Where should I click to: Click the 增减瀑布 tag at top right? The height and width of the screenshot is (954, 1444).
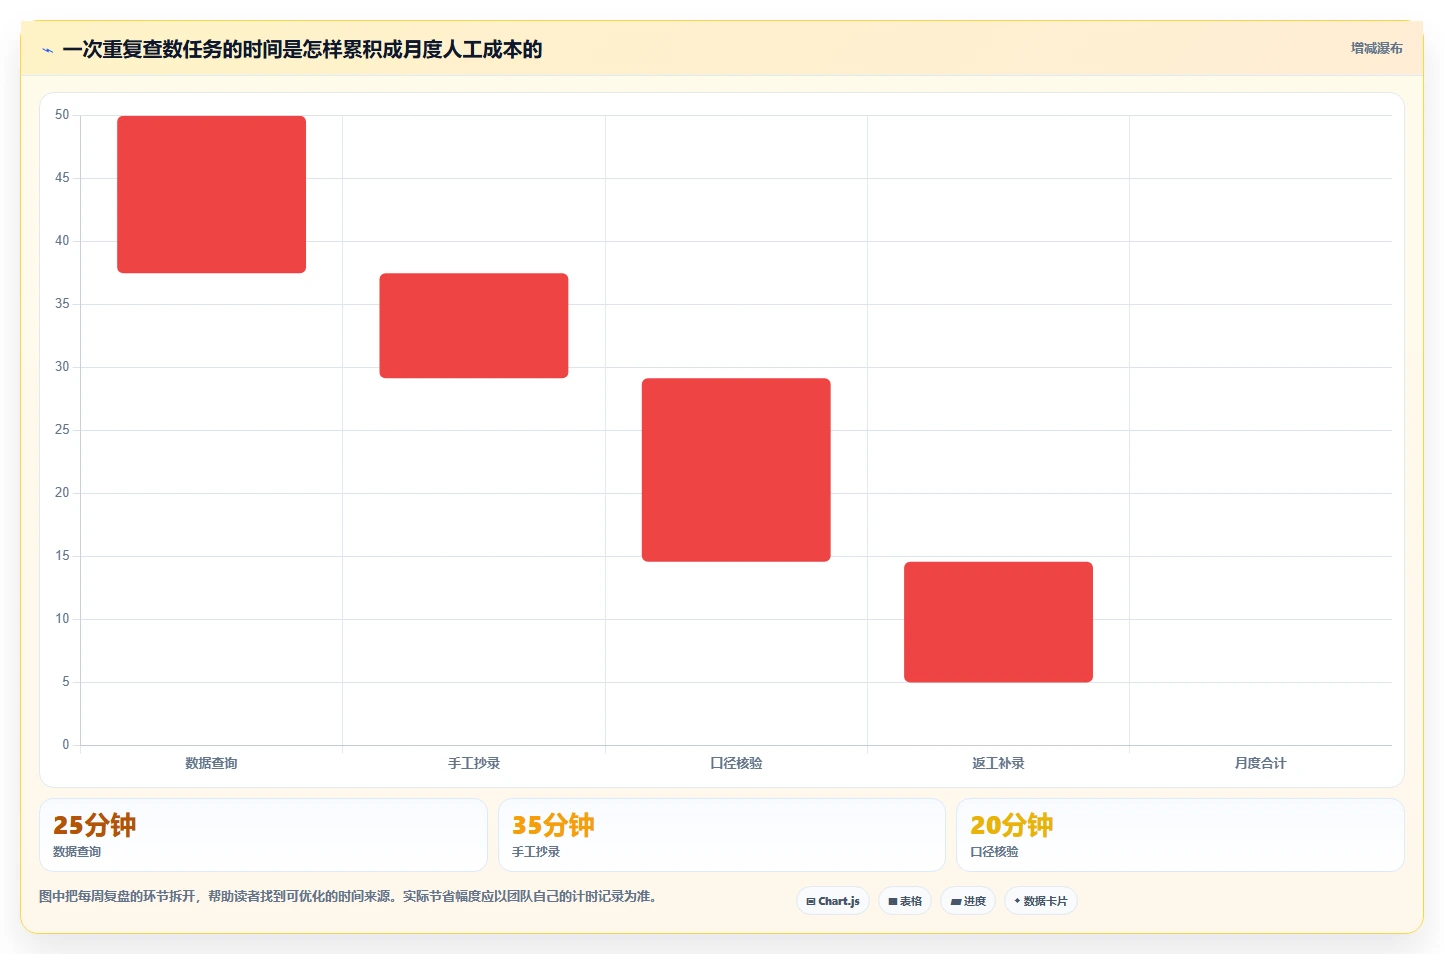(x=1376, y=48)
